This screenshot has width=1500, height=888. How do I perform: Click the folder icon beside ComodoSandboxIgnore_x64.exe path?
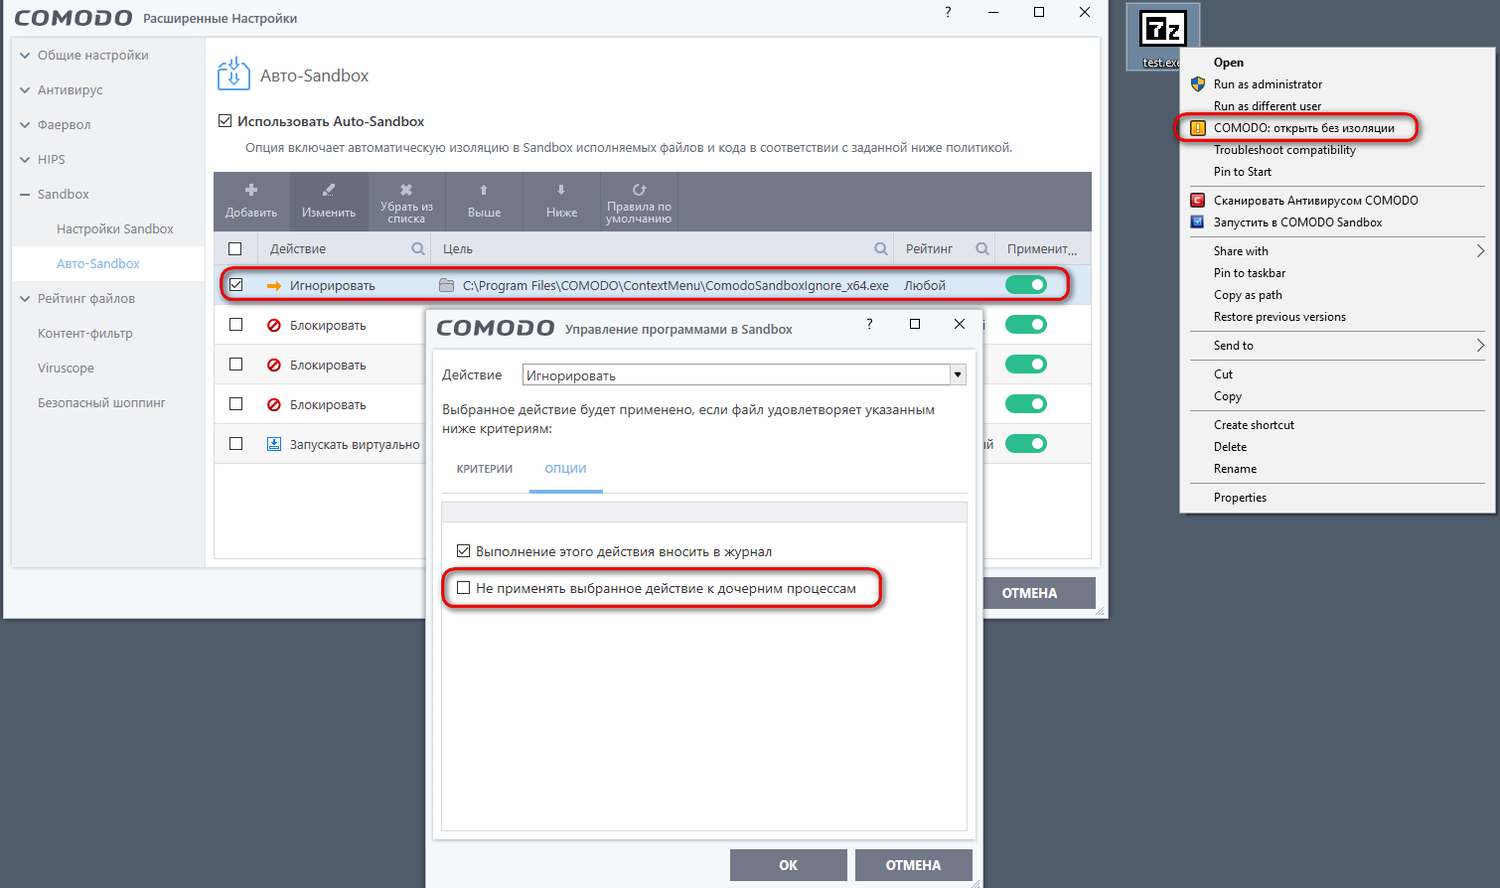447,286
